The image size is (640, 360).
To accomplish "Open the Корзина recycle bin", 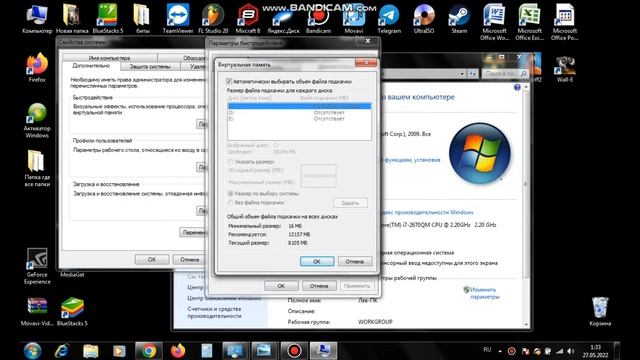I will click(x=600, y=311).
